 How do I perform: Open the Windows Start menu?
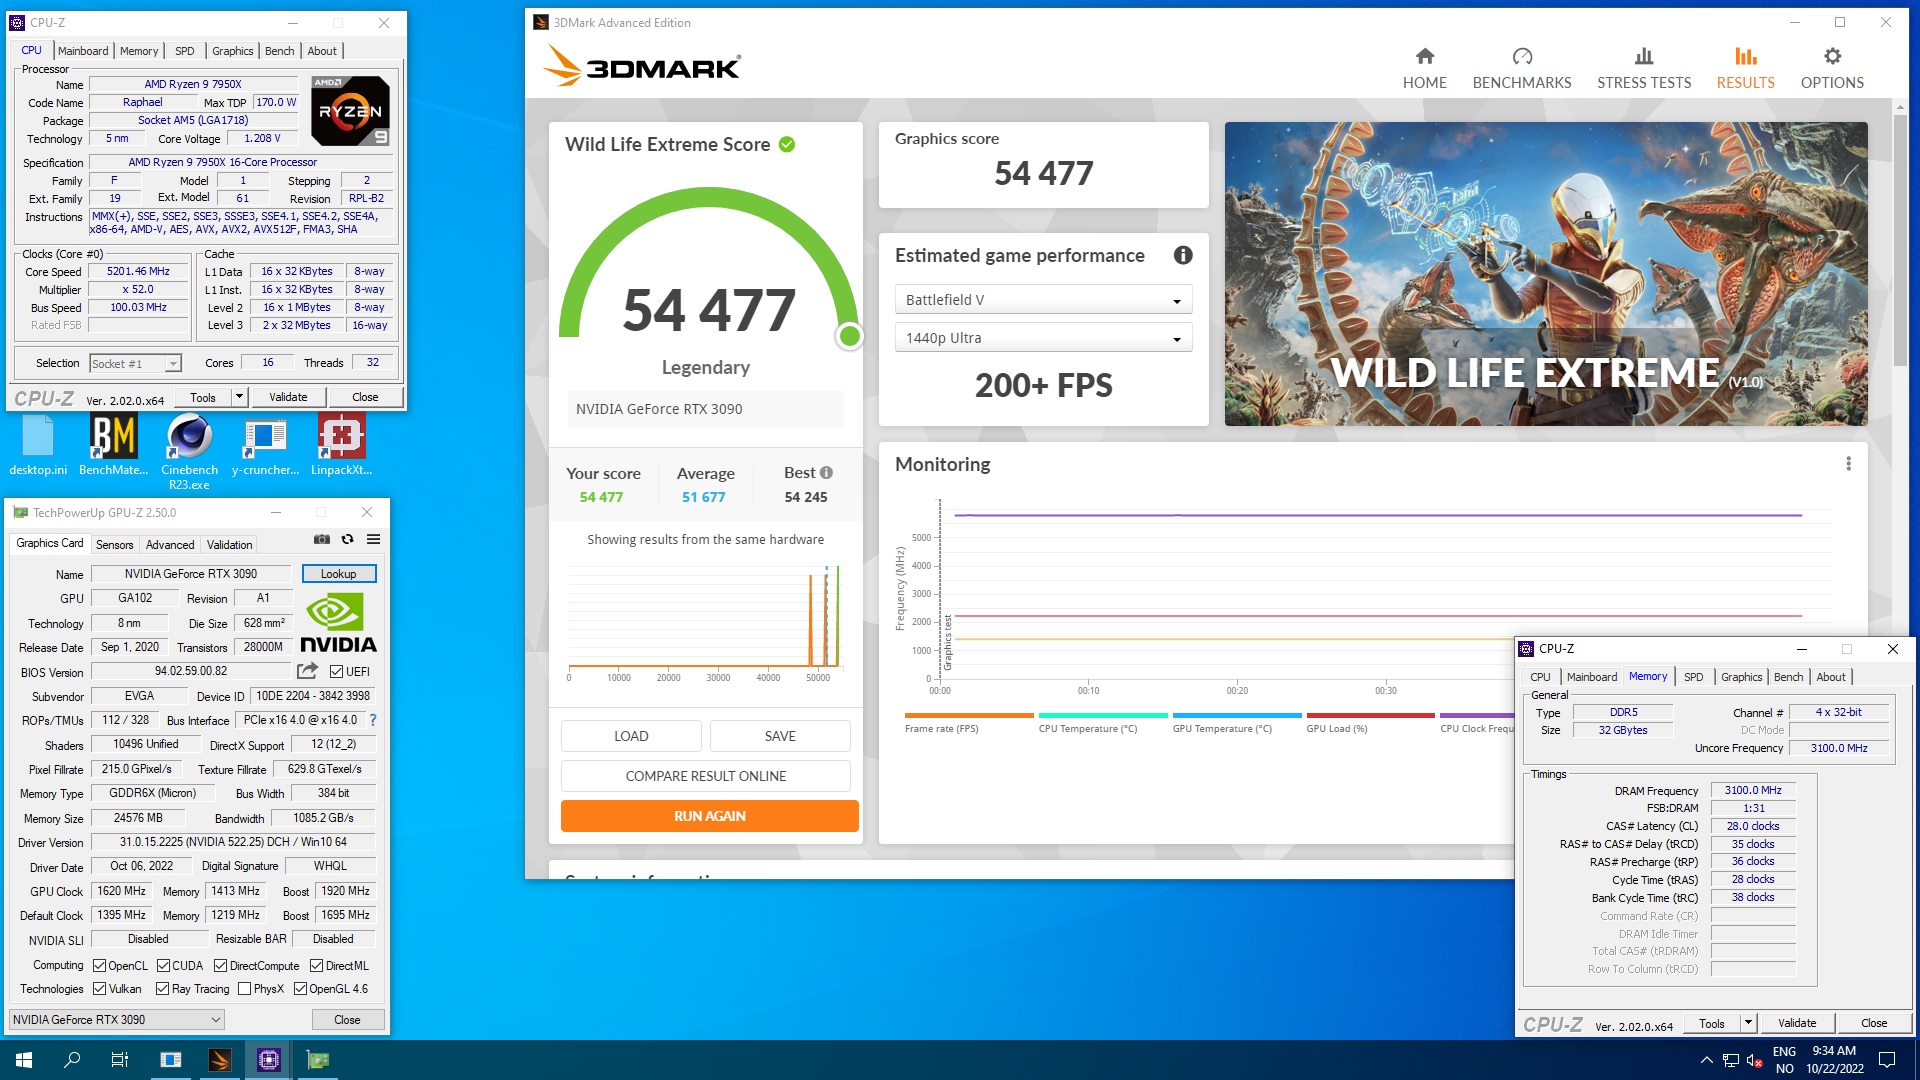(x=24, y=1060)
